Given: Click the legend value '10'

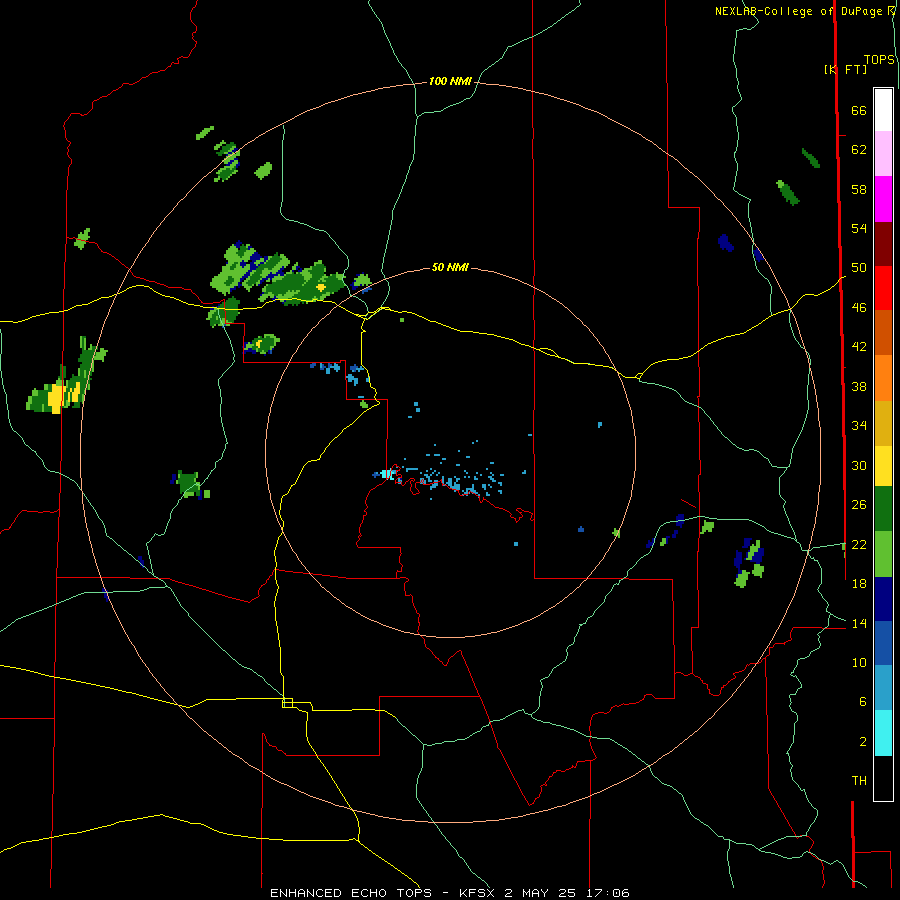Looking at the screenshot, I should 859,663.
